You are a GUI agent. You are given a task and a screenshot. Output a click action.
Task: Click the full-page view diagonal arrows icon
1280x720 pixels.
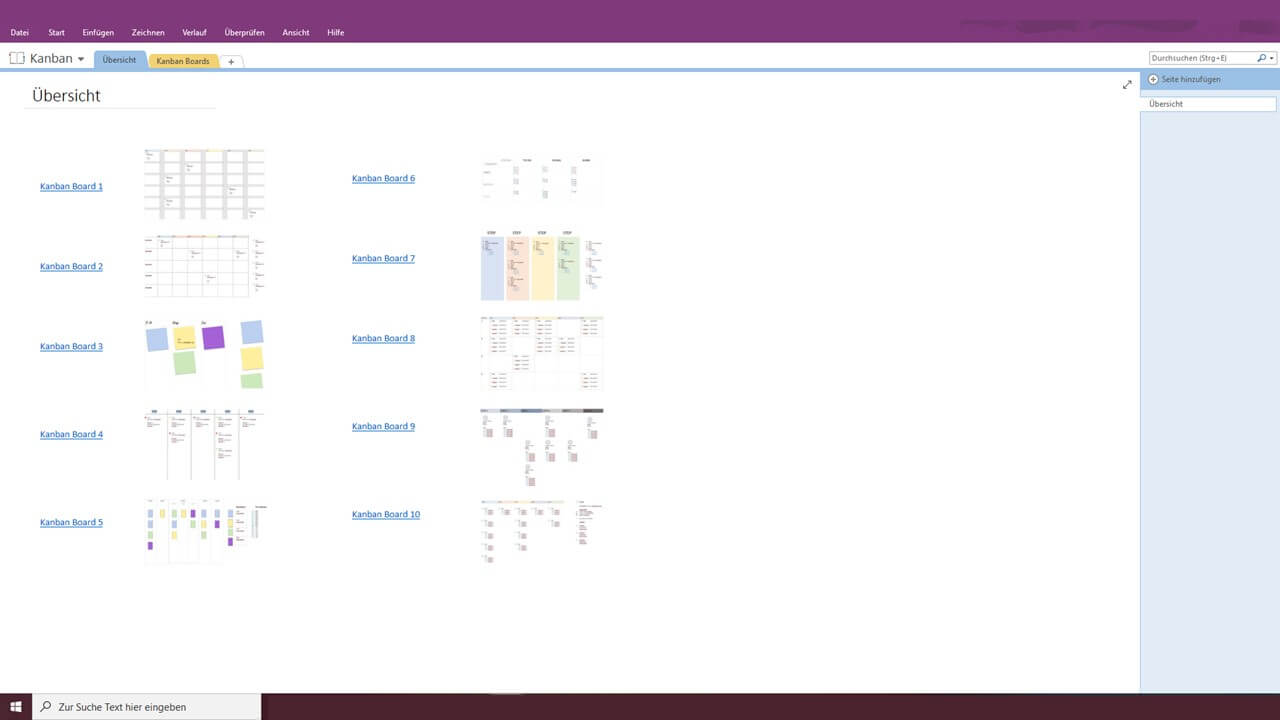pyautogui.click(x=1127, y=85)
